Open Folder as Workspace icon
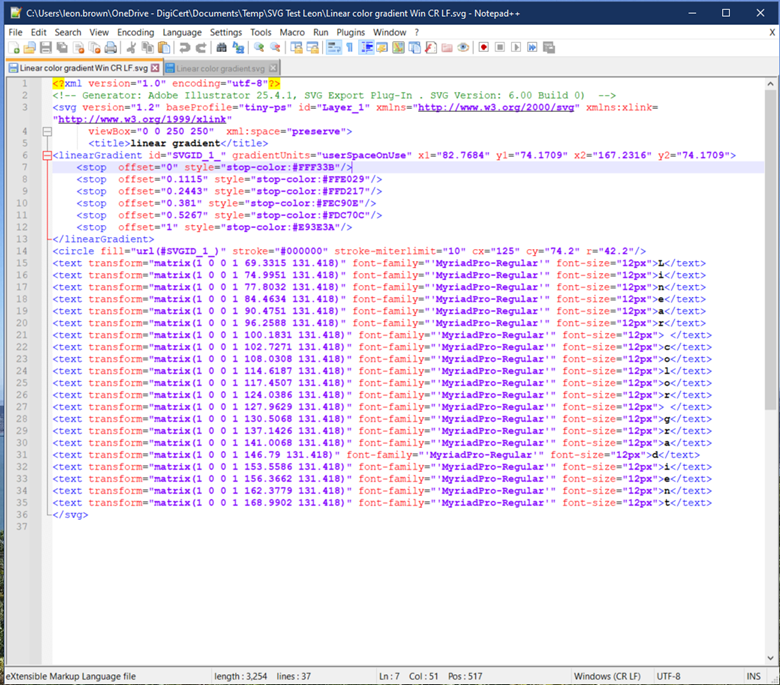 (447, 48)
